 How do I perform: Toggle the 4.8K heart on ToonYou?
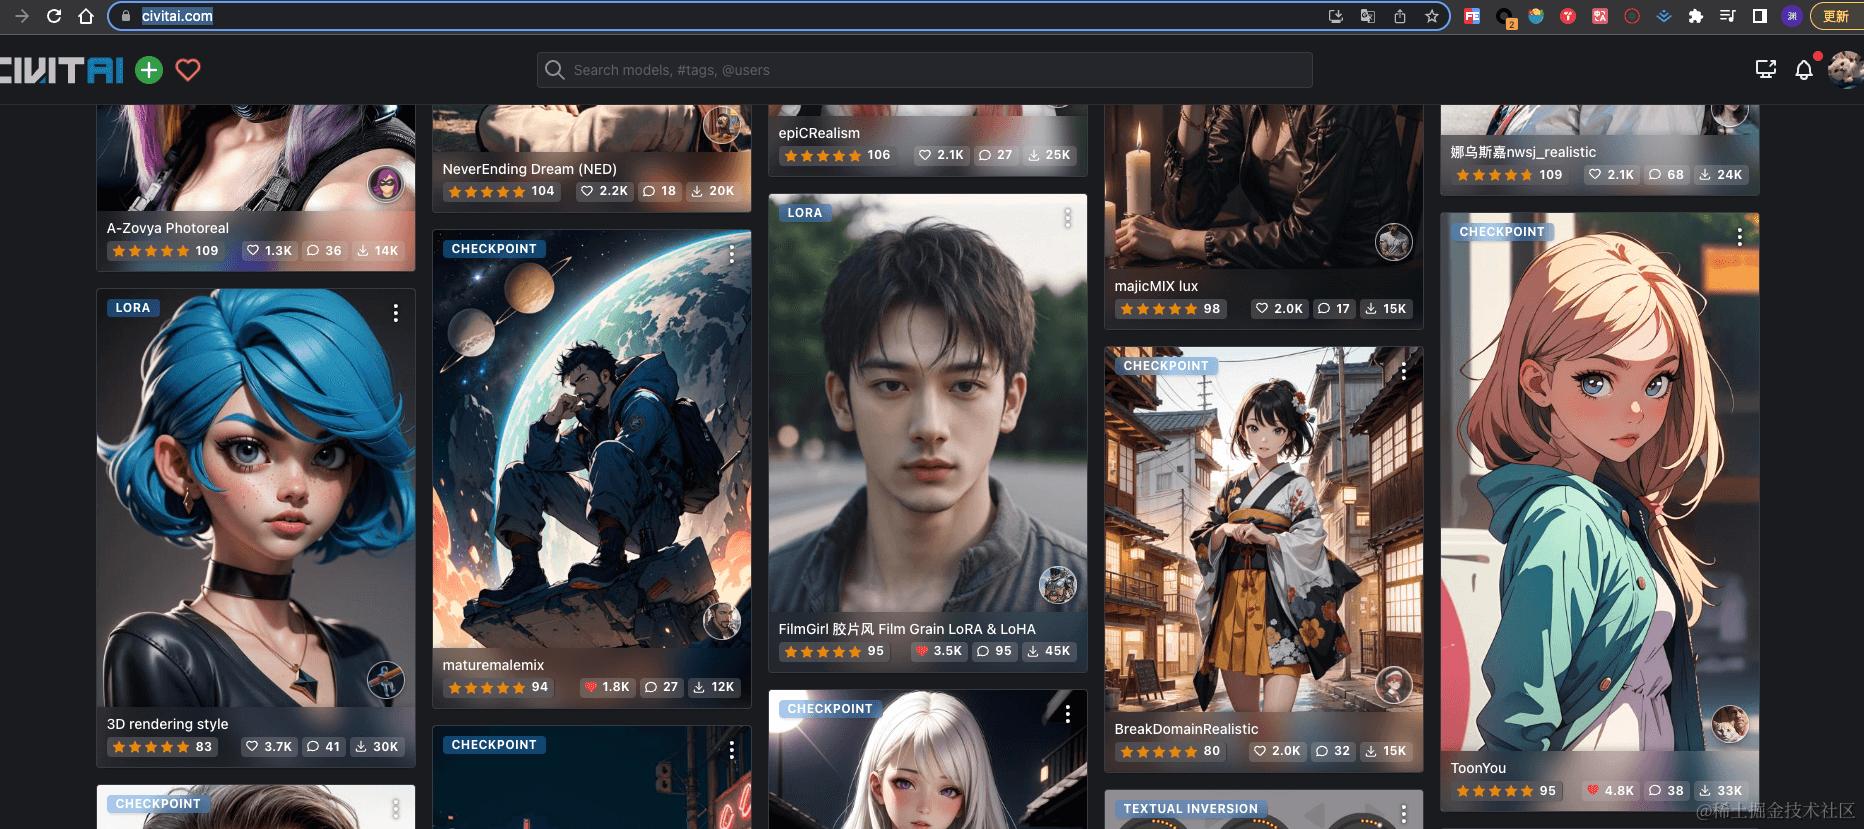click(1610, 790)
